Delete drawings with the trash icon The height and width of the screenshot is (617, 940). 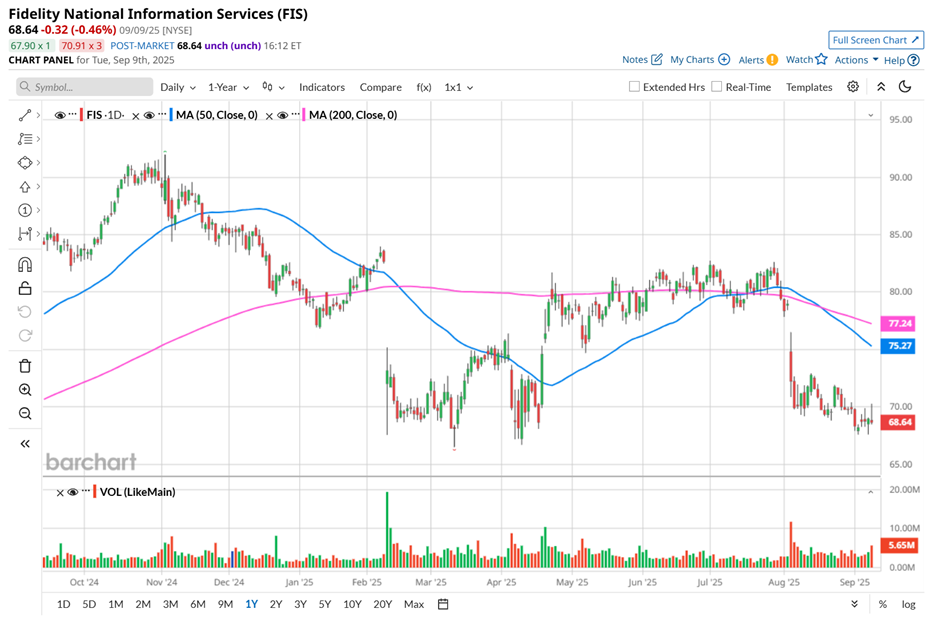pyautogui.click(x=25, y=366)
